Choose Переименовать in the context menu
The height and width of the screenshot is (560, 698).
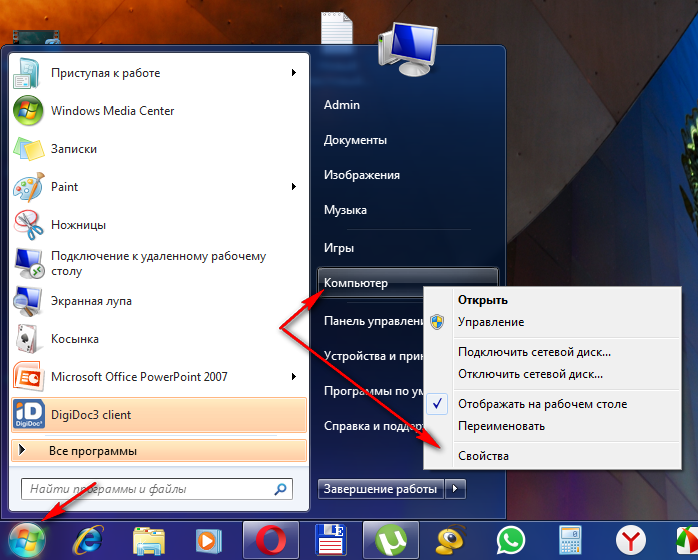501,426
